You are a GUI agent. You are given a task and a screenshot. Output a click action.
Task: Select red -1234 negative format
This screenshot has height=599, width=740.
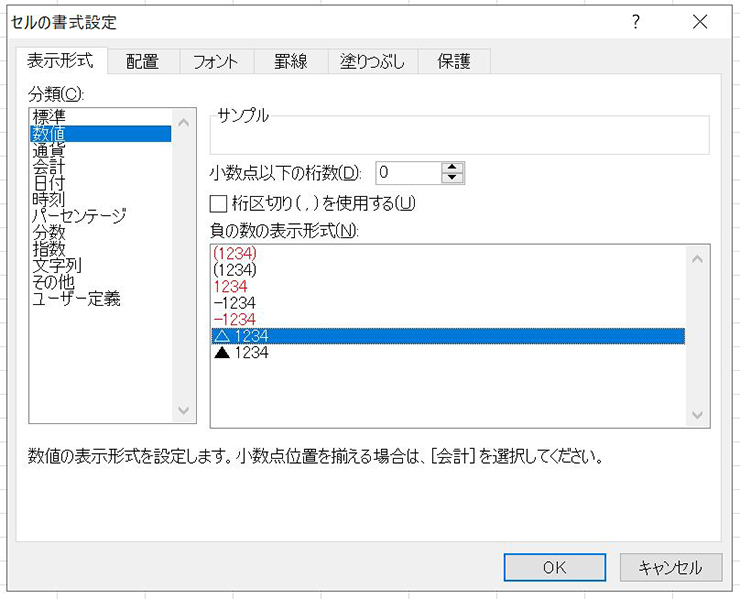click(x=448, y=320)
